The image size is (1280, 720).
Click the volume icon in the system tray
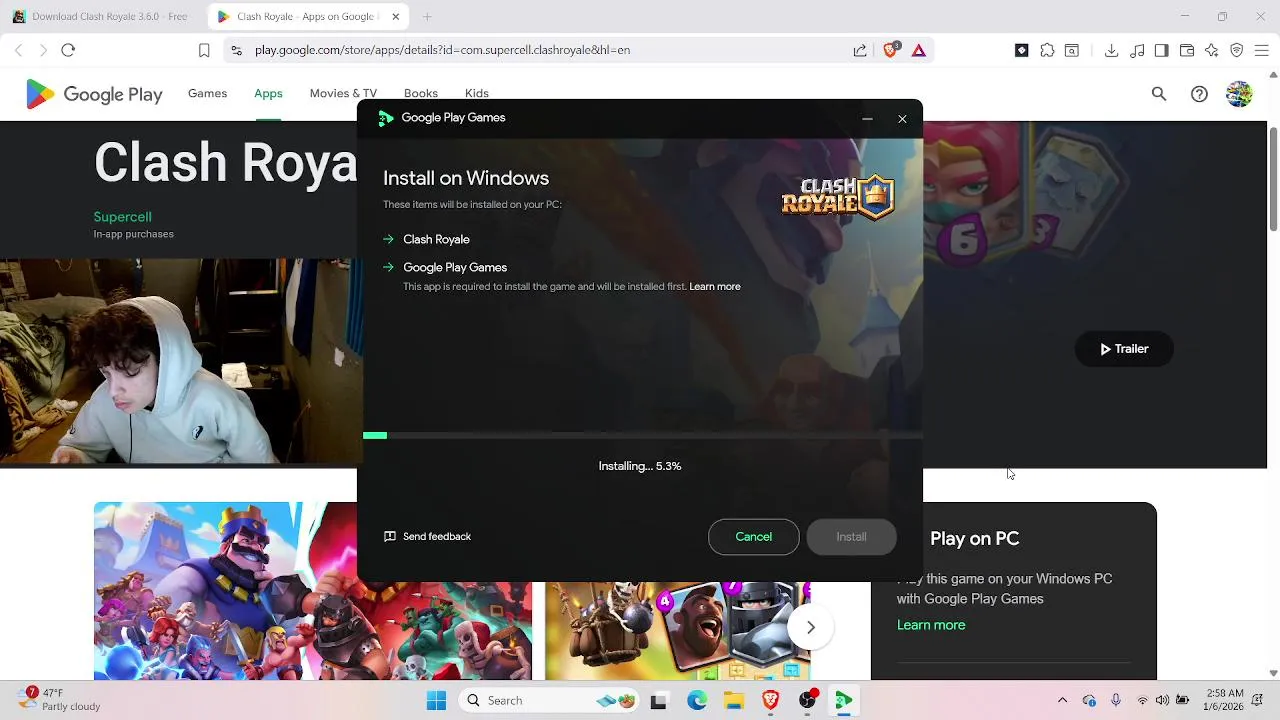[1162, 701]
